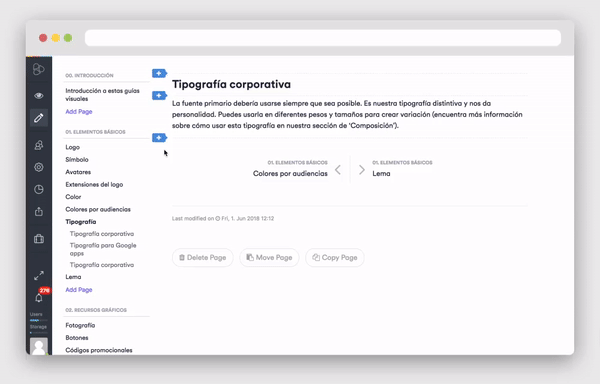
Task: Open the Fotografía page
Action: (x=80, y=325)
